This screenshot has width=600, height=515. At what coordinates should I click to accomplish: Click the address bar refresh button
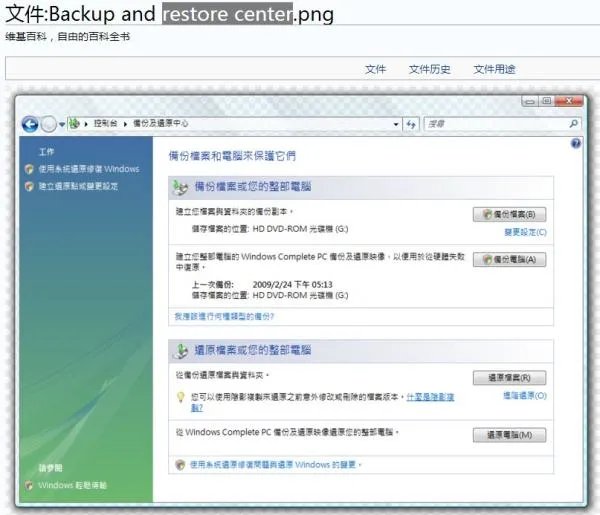[x=411, y=124]
